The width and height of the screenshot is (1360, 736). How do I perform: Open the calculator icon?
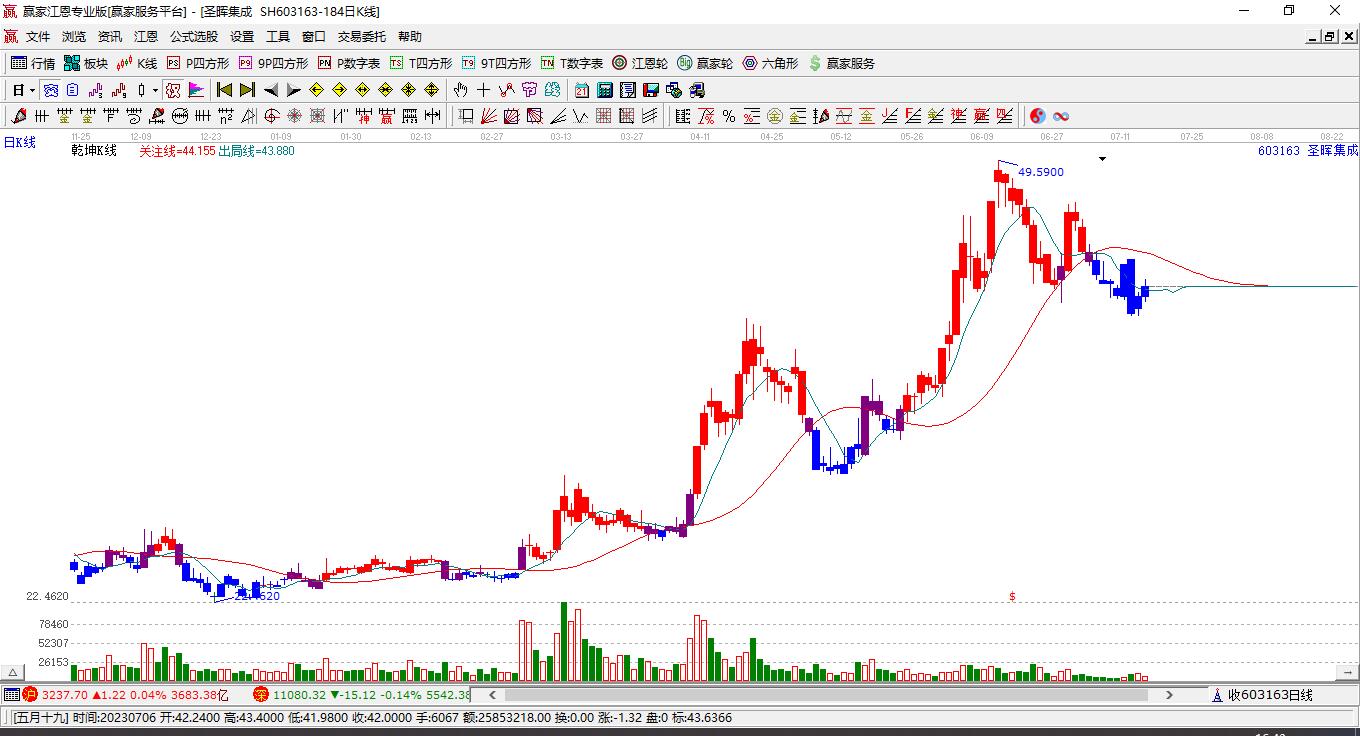pos(605,90)
